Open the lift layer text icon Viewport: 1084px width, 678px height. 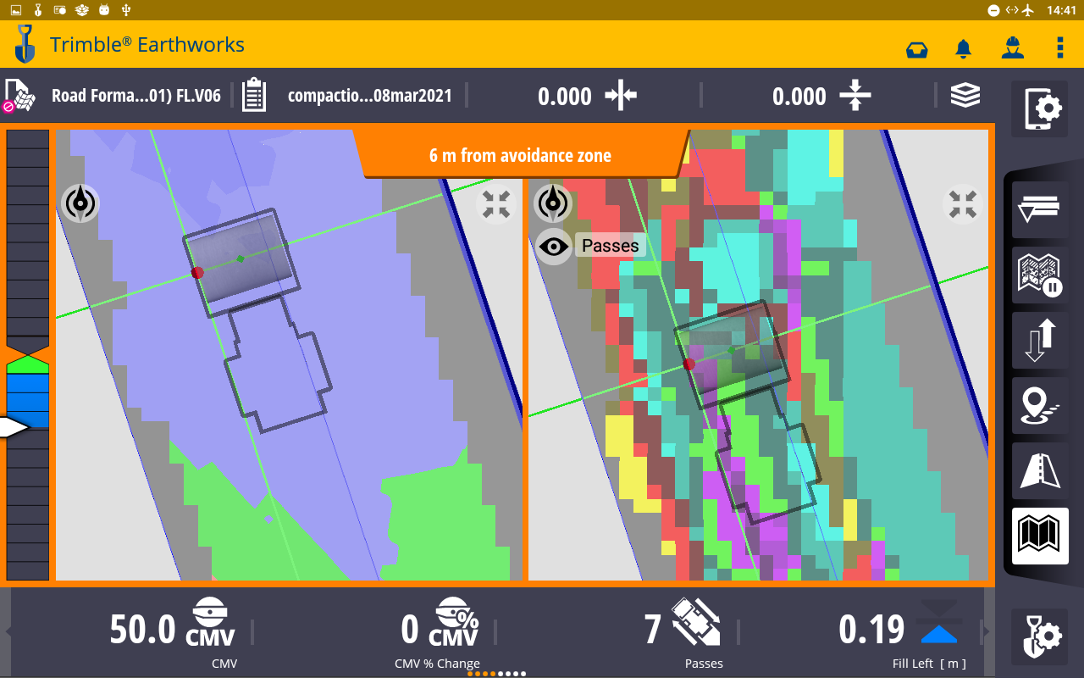1039,208
